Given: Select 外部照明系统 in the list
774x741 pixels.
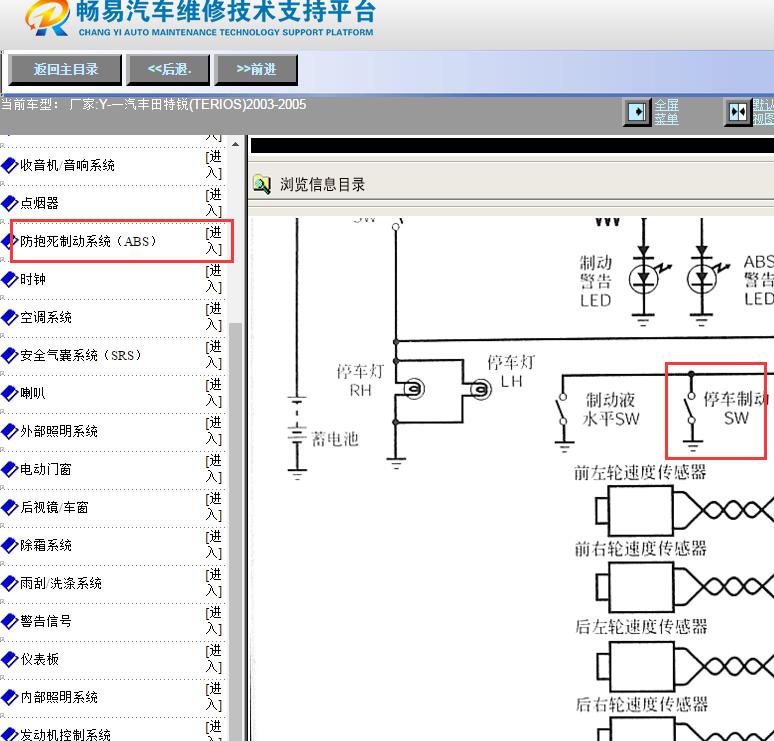Looking at the screenshot, I should click(59, 431).
